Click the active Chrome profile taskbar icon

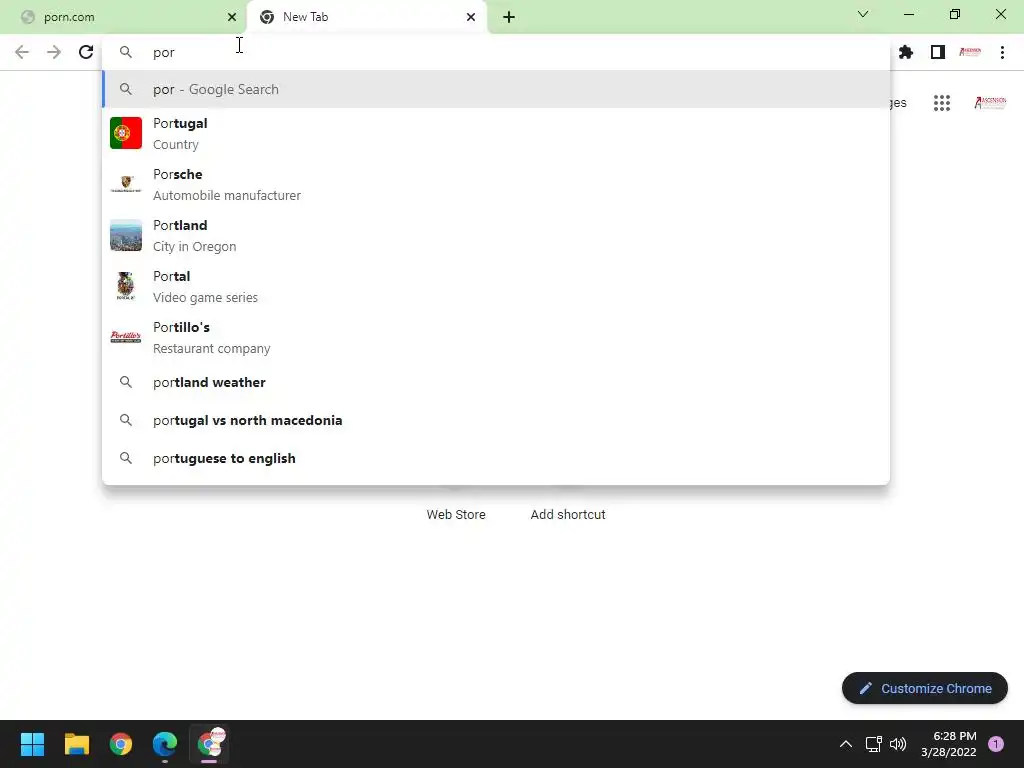pyautogui.click(x=210, y=743)
